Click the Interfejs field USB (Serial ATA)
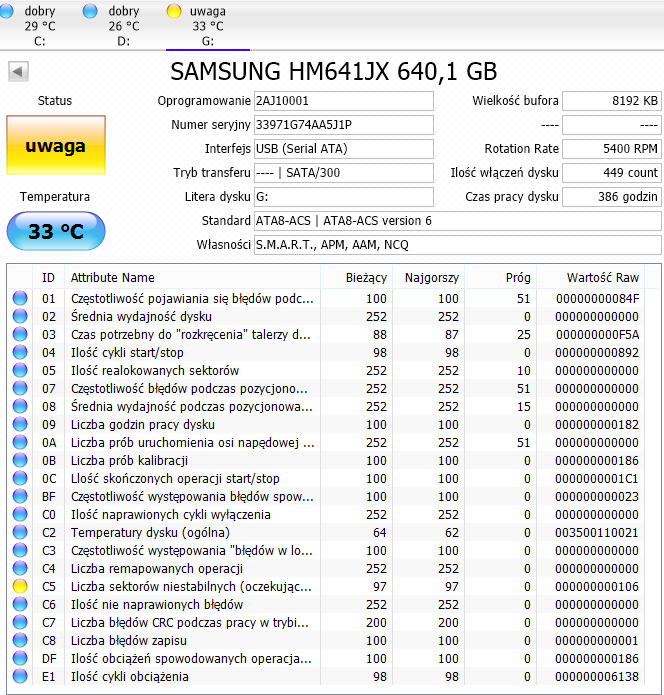Screen dimensions: 664x695 [x=344, y=149]
